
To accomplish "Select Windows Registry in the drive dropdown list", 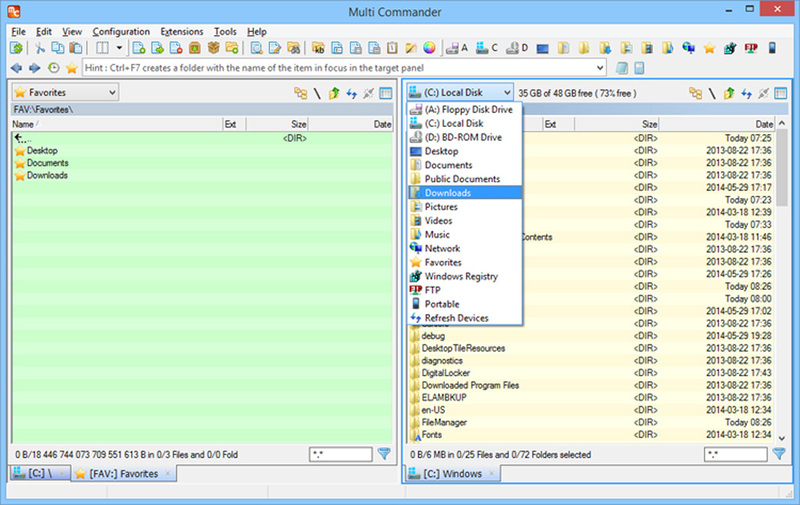I will point(465,276).
